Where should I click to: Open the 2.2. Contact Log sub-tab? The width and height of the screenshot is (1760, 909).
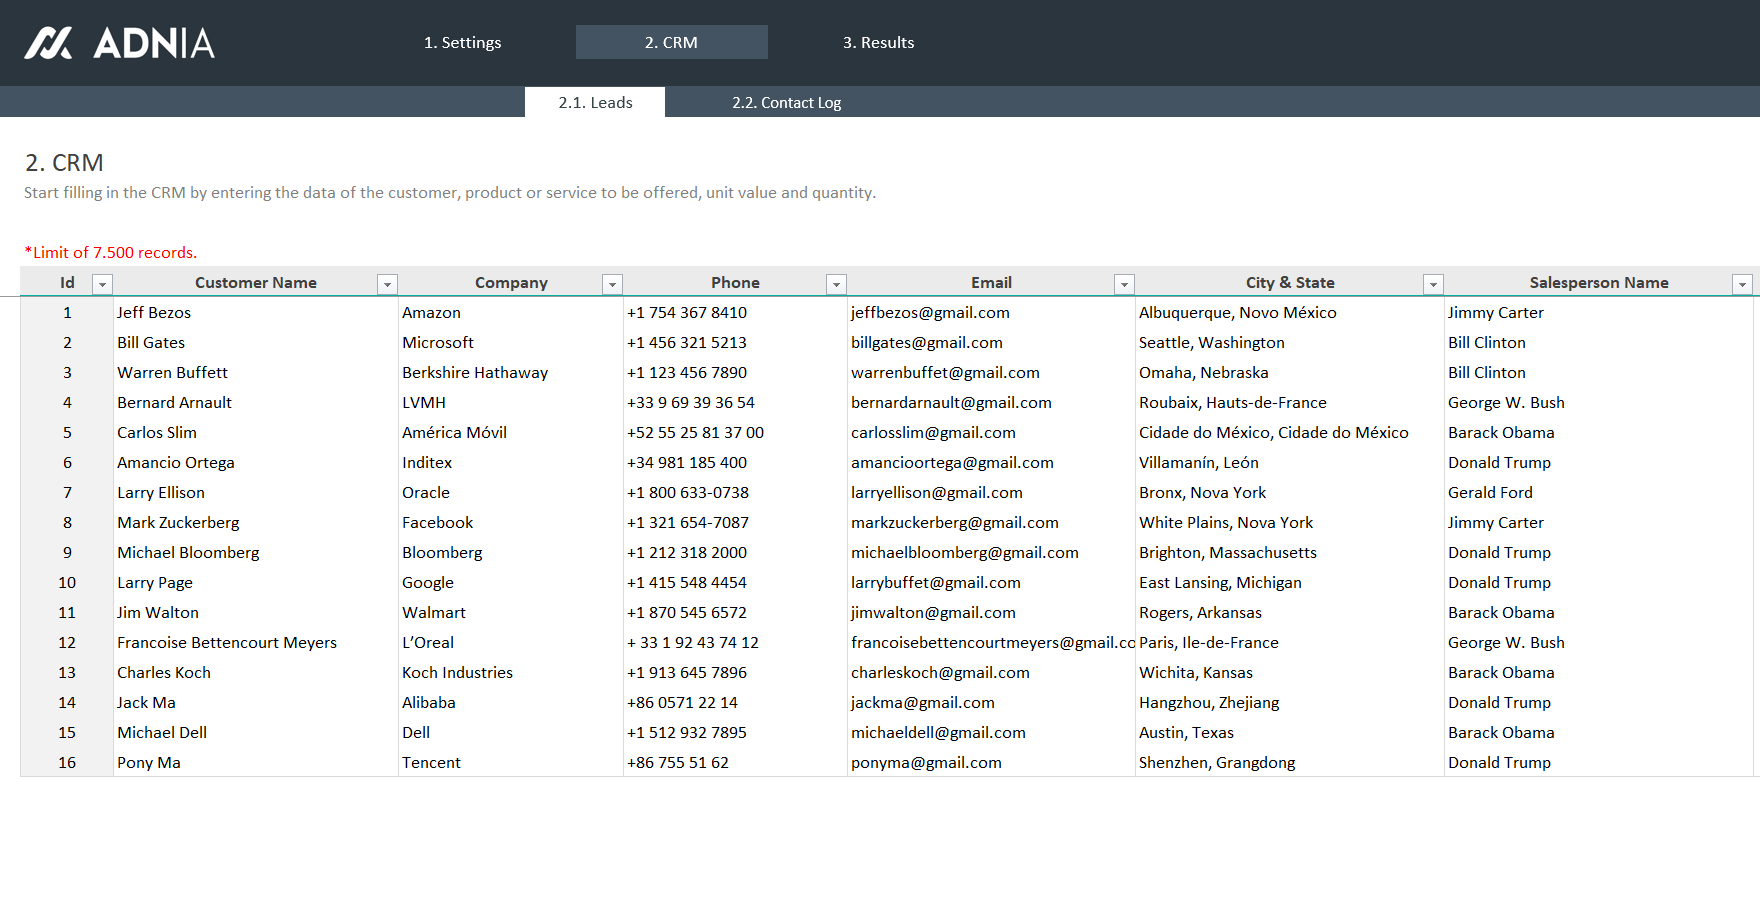point(786,102)
